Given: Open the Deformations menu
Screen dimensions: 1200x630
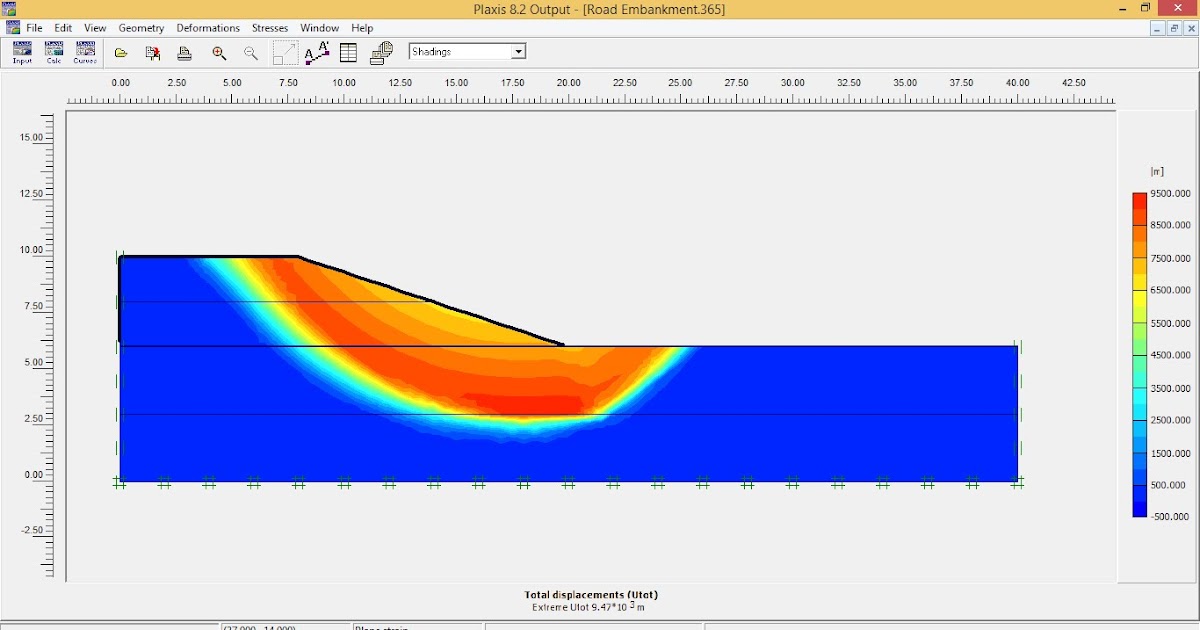Looking at the screenshot, I should pyautogui.click(x=208, y=28).
